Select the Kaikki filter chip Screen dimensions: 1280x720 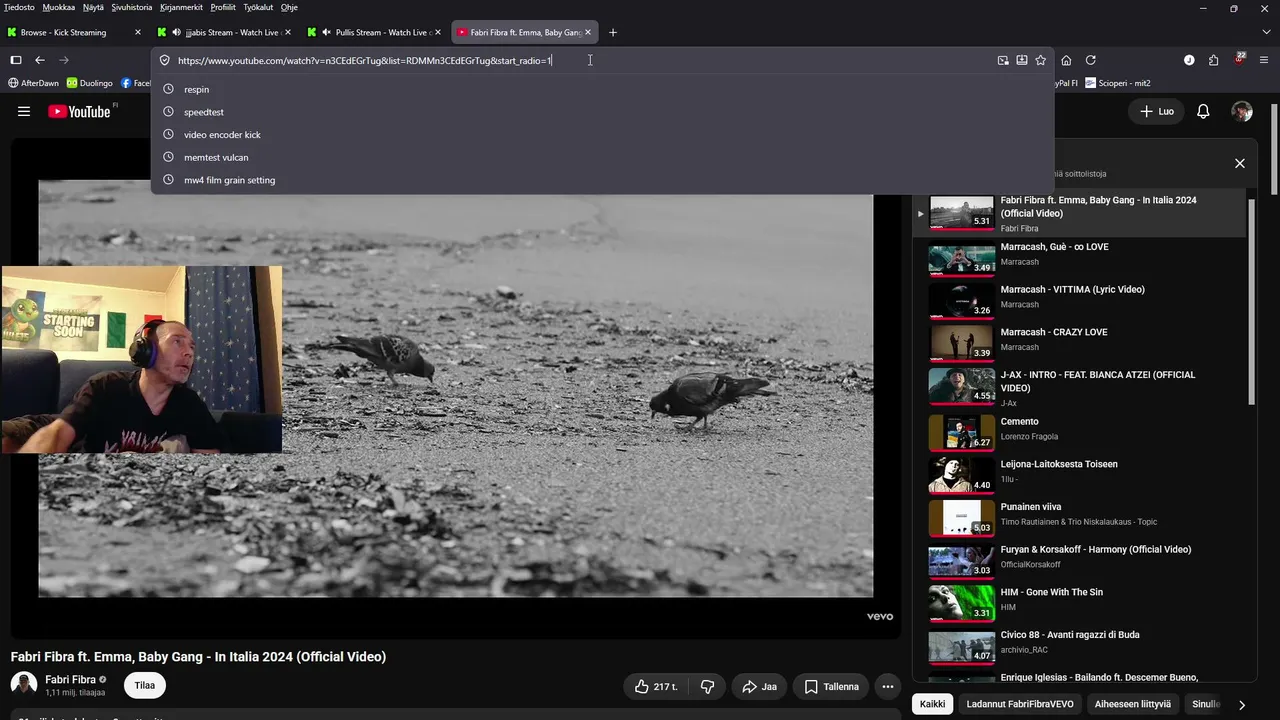click(932, 704)
